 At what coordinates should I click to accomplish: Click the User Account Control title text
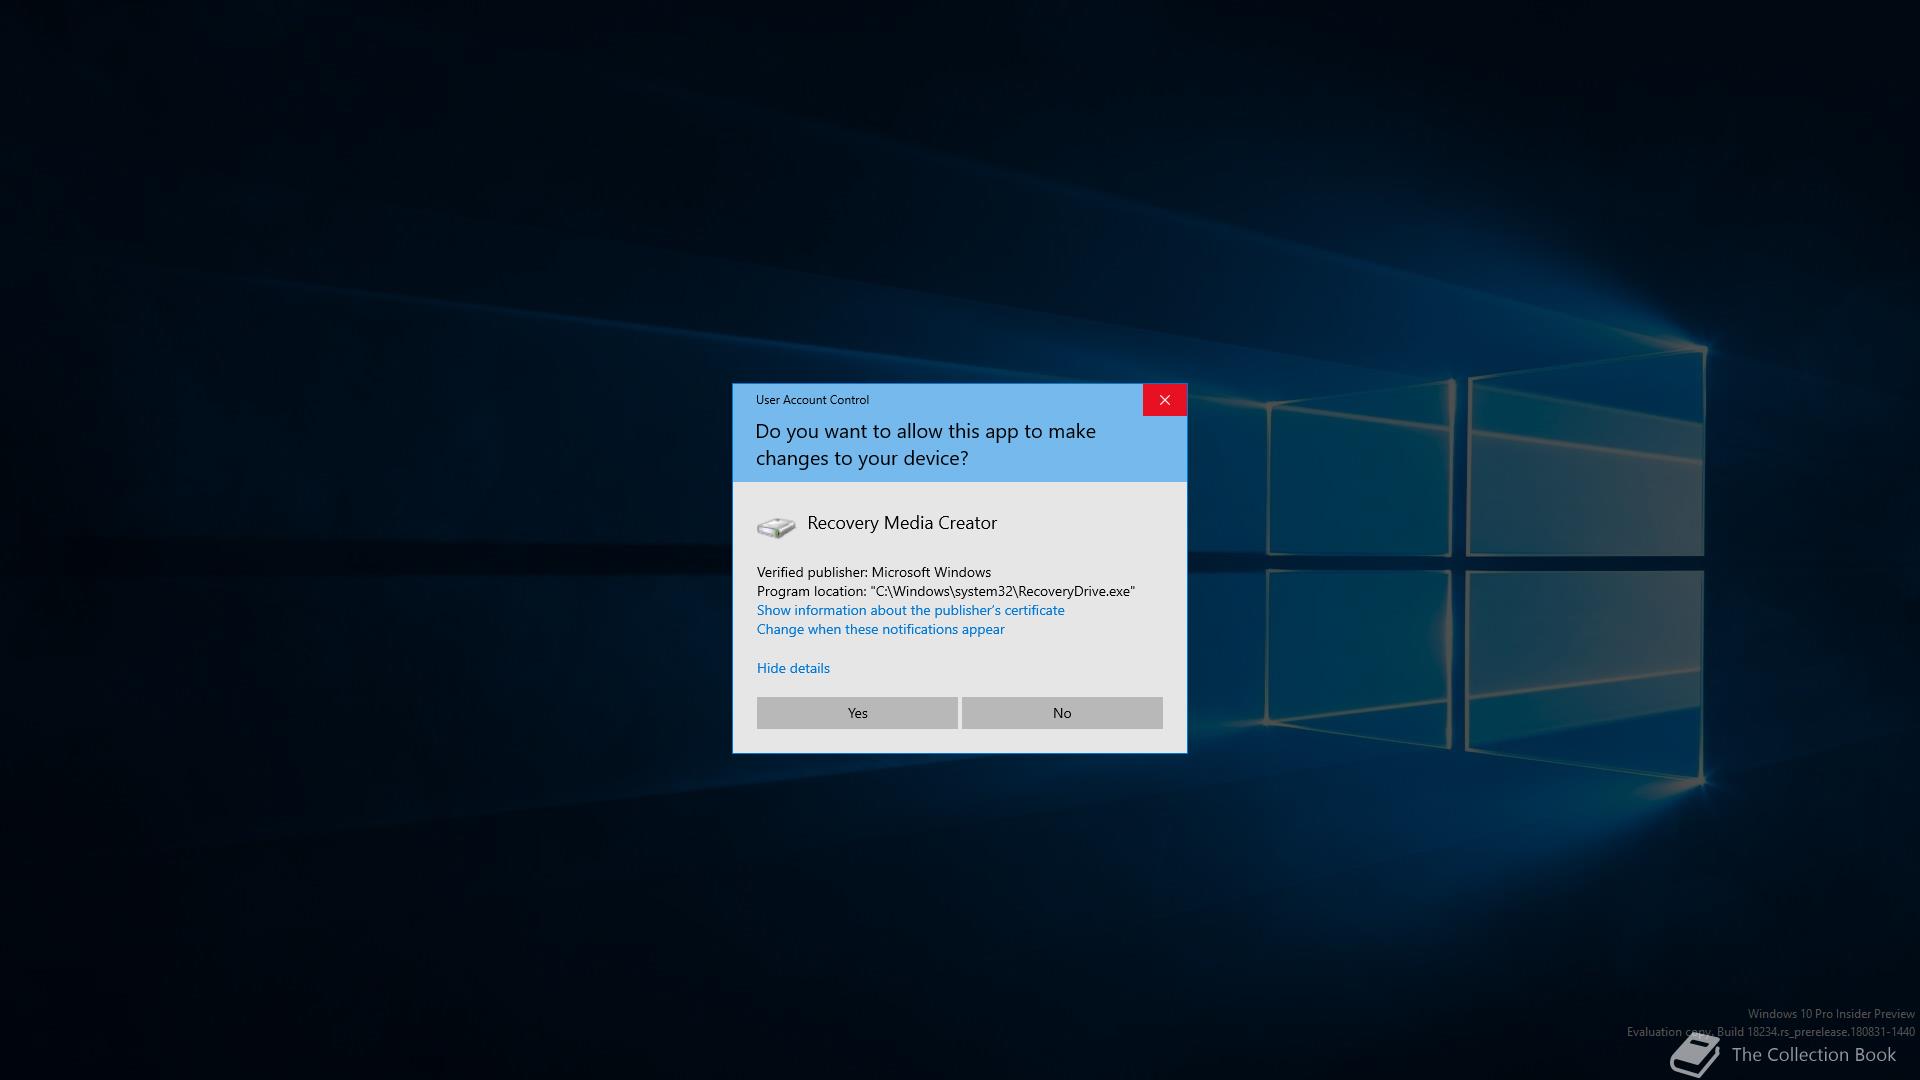pyautogui.click(x=812, y=400)
